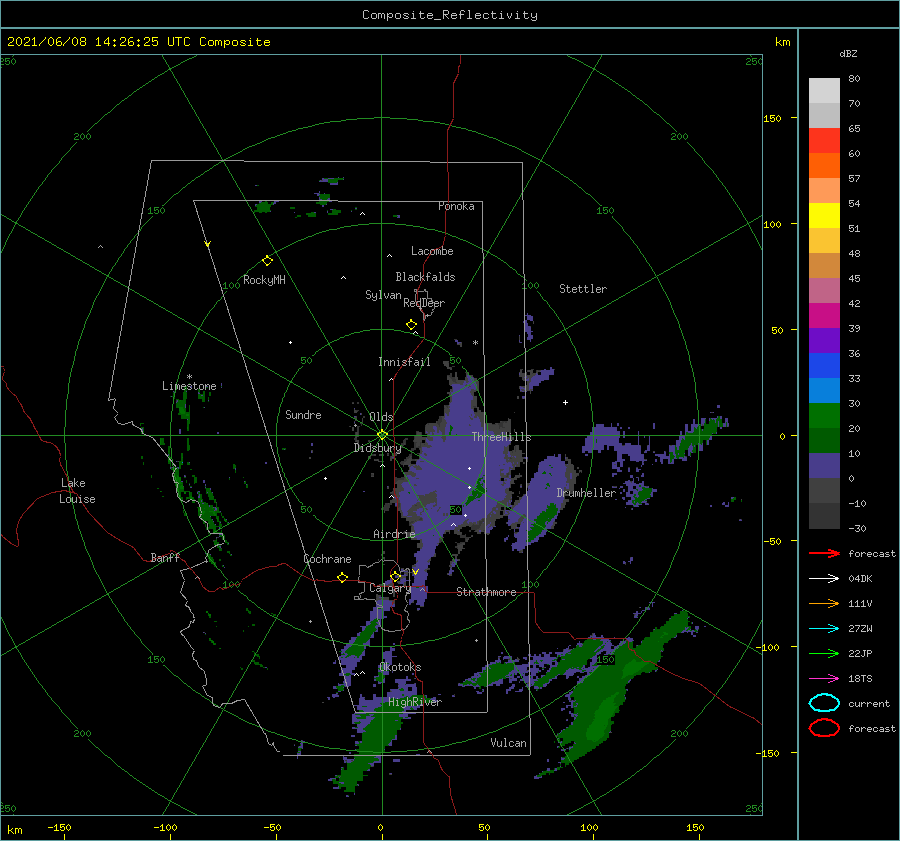Click the Innisfail city label
Viewport: 900px width, 841px height.
pos(404,362)
